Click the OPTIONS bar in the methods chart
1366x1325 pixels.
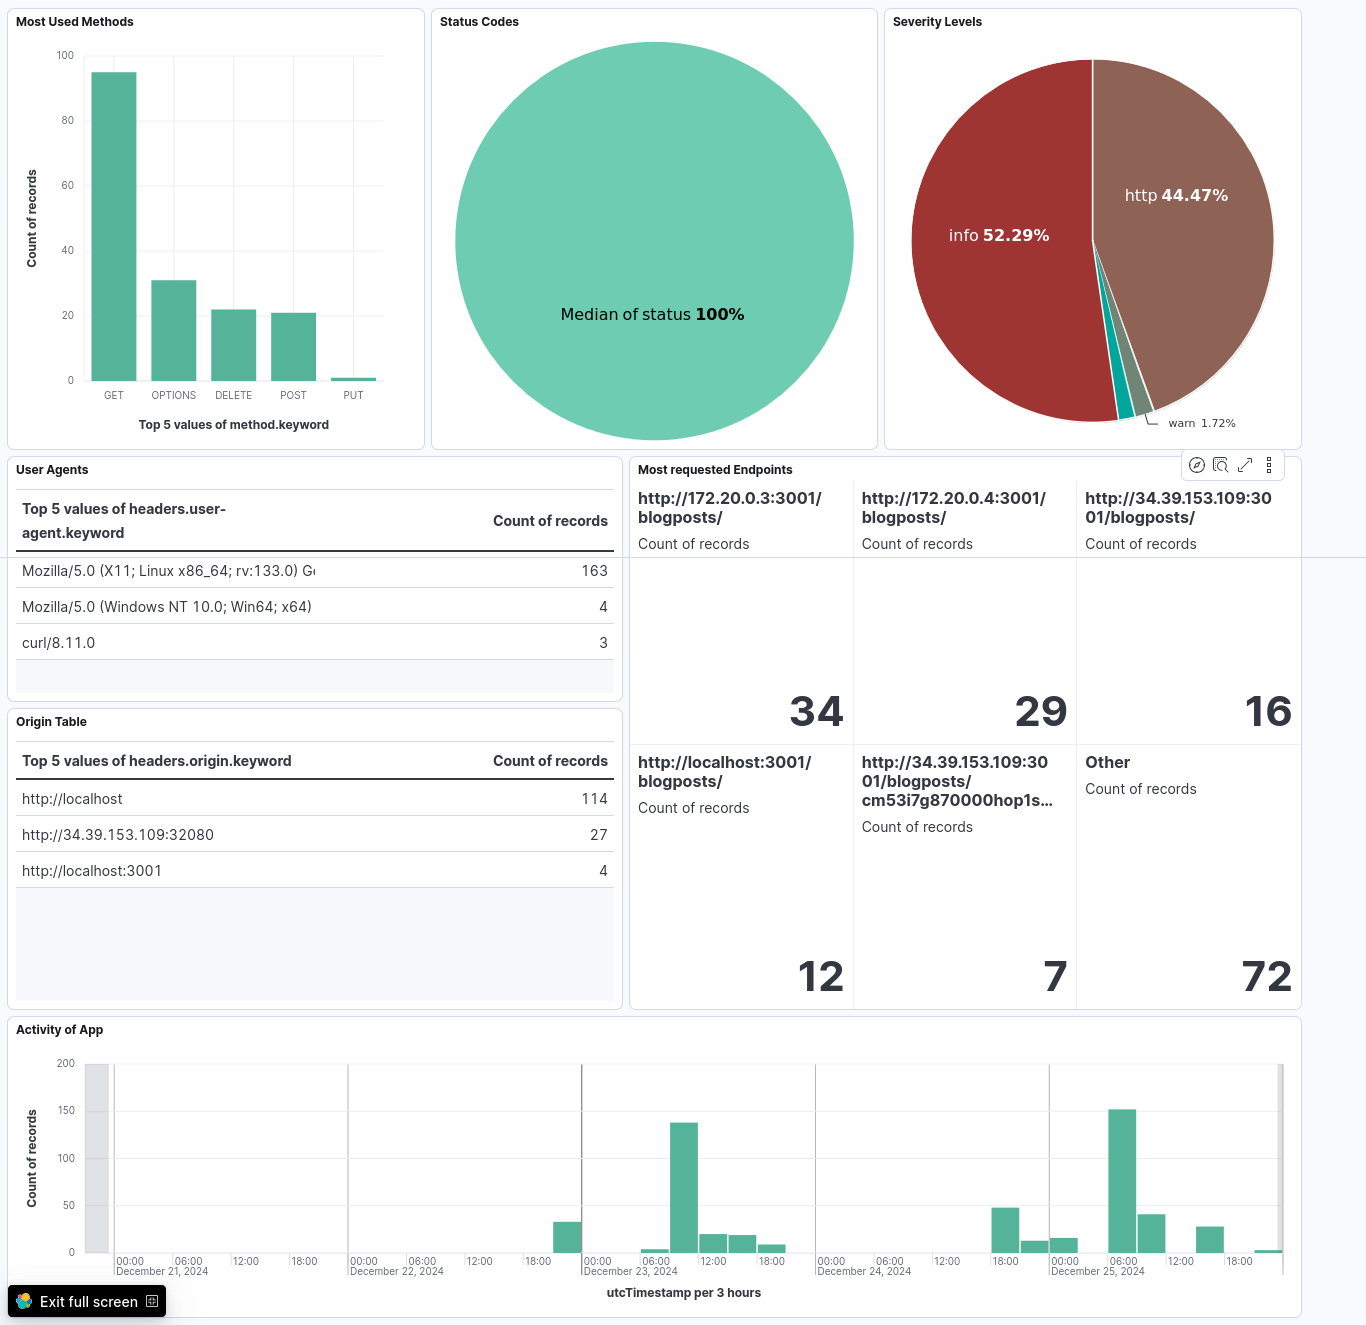coord(174,330)
